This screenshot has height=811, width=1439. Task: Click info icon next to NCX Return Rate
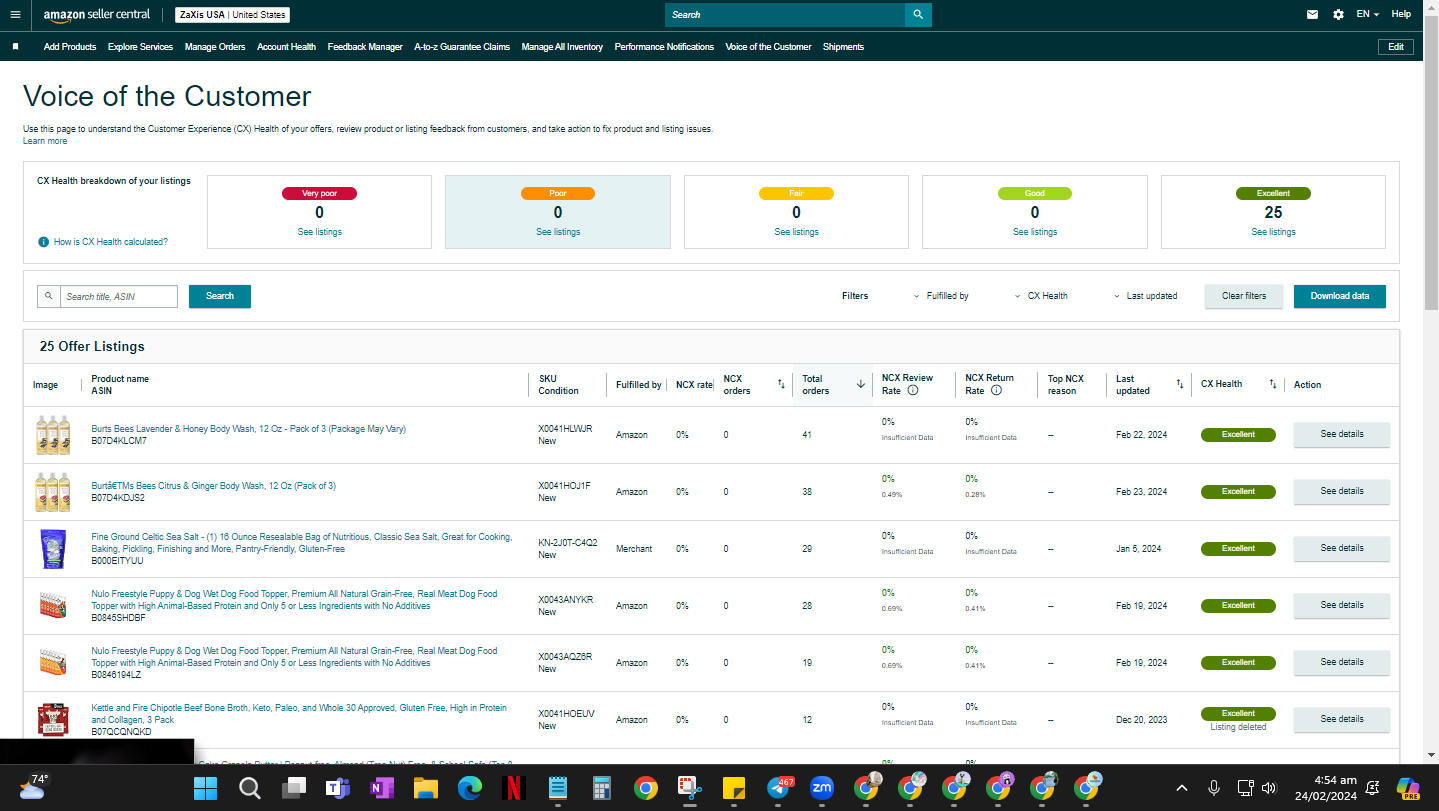point(996,391)
